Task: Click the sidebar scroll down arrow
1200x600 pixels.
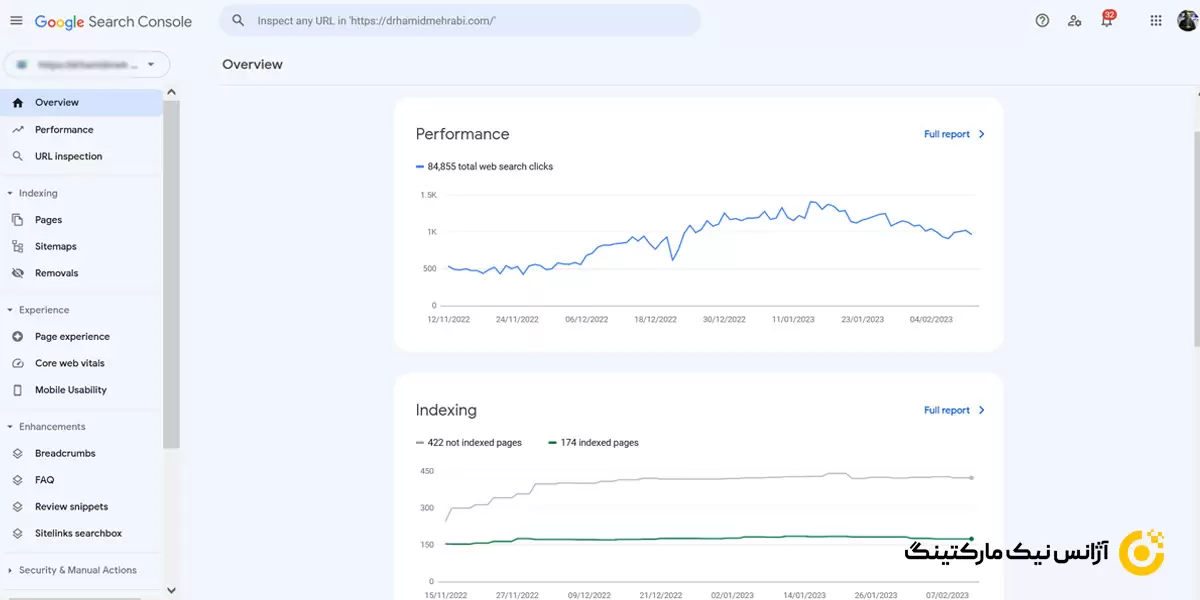Action: point(171,590)
